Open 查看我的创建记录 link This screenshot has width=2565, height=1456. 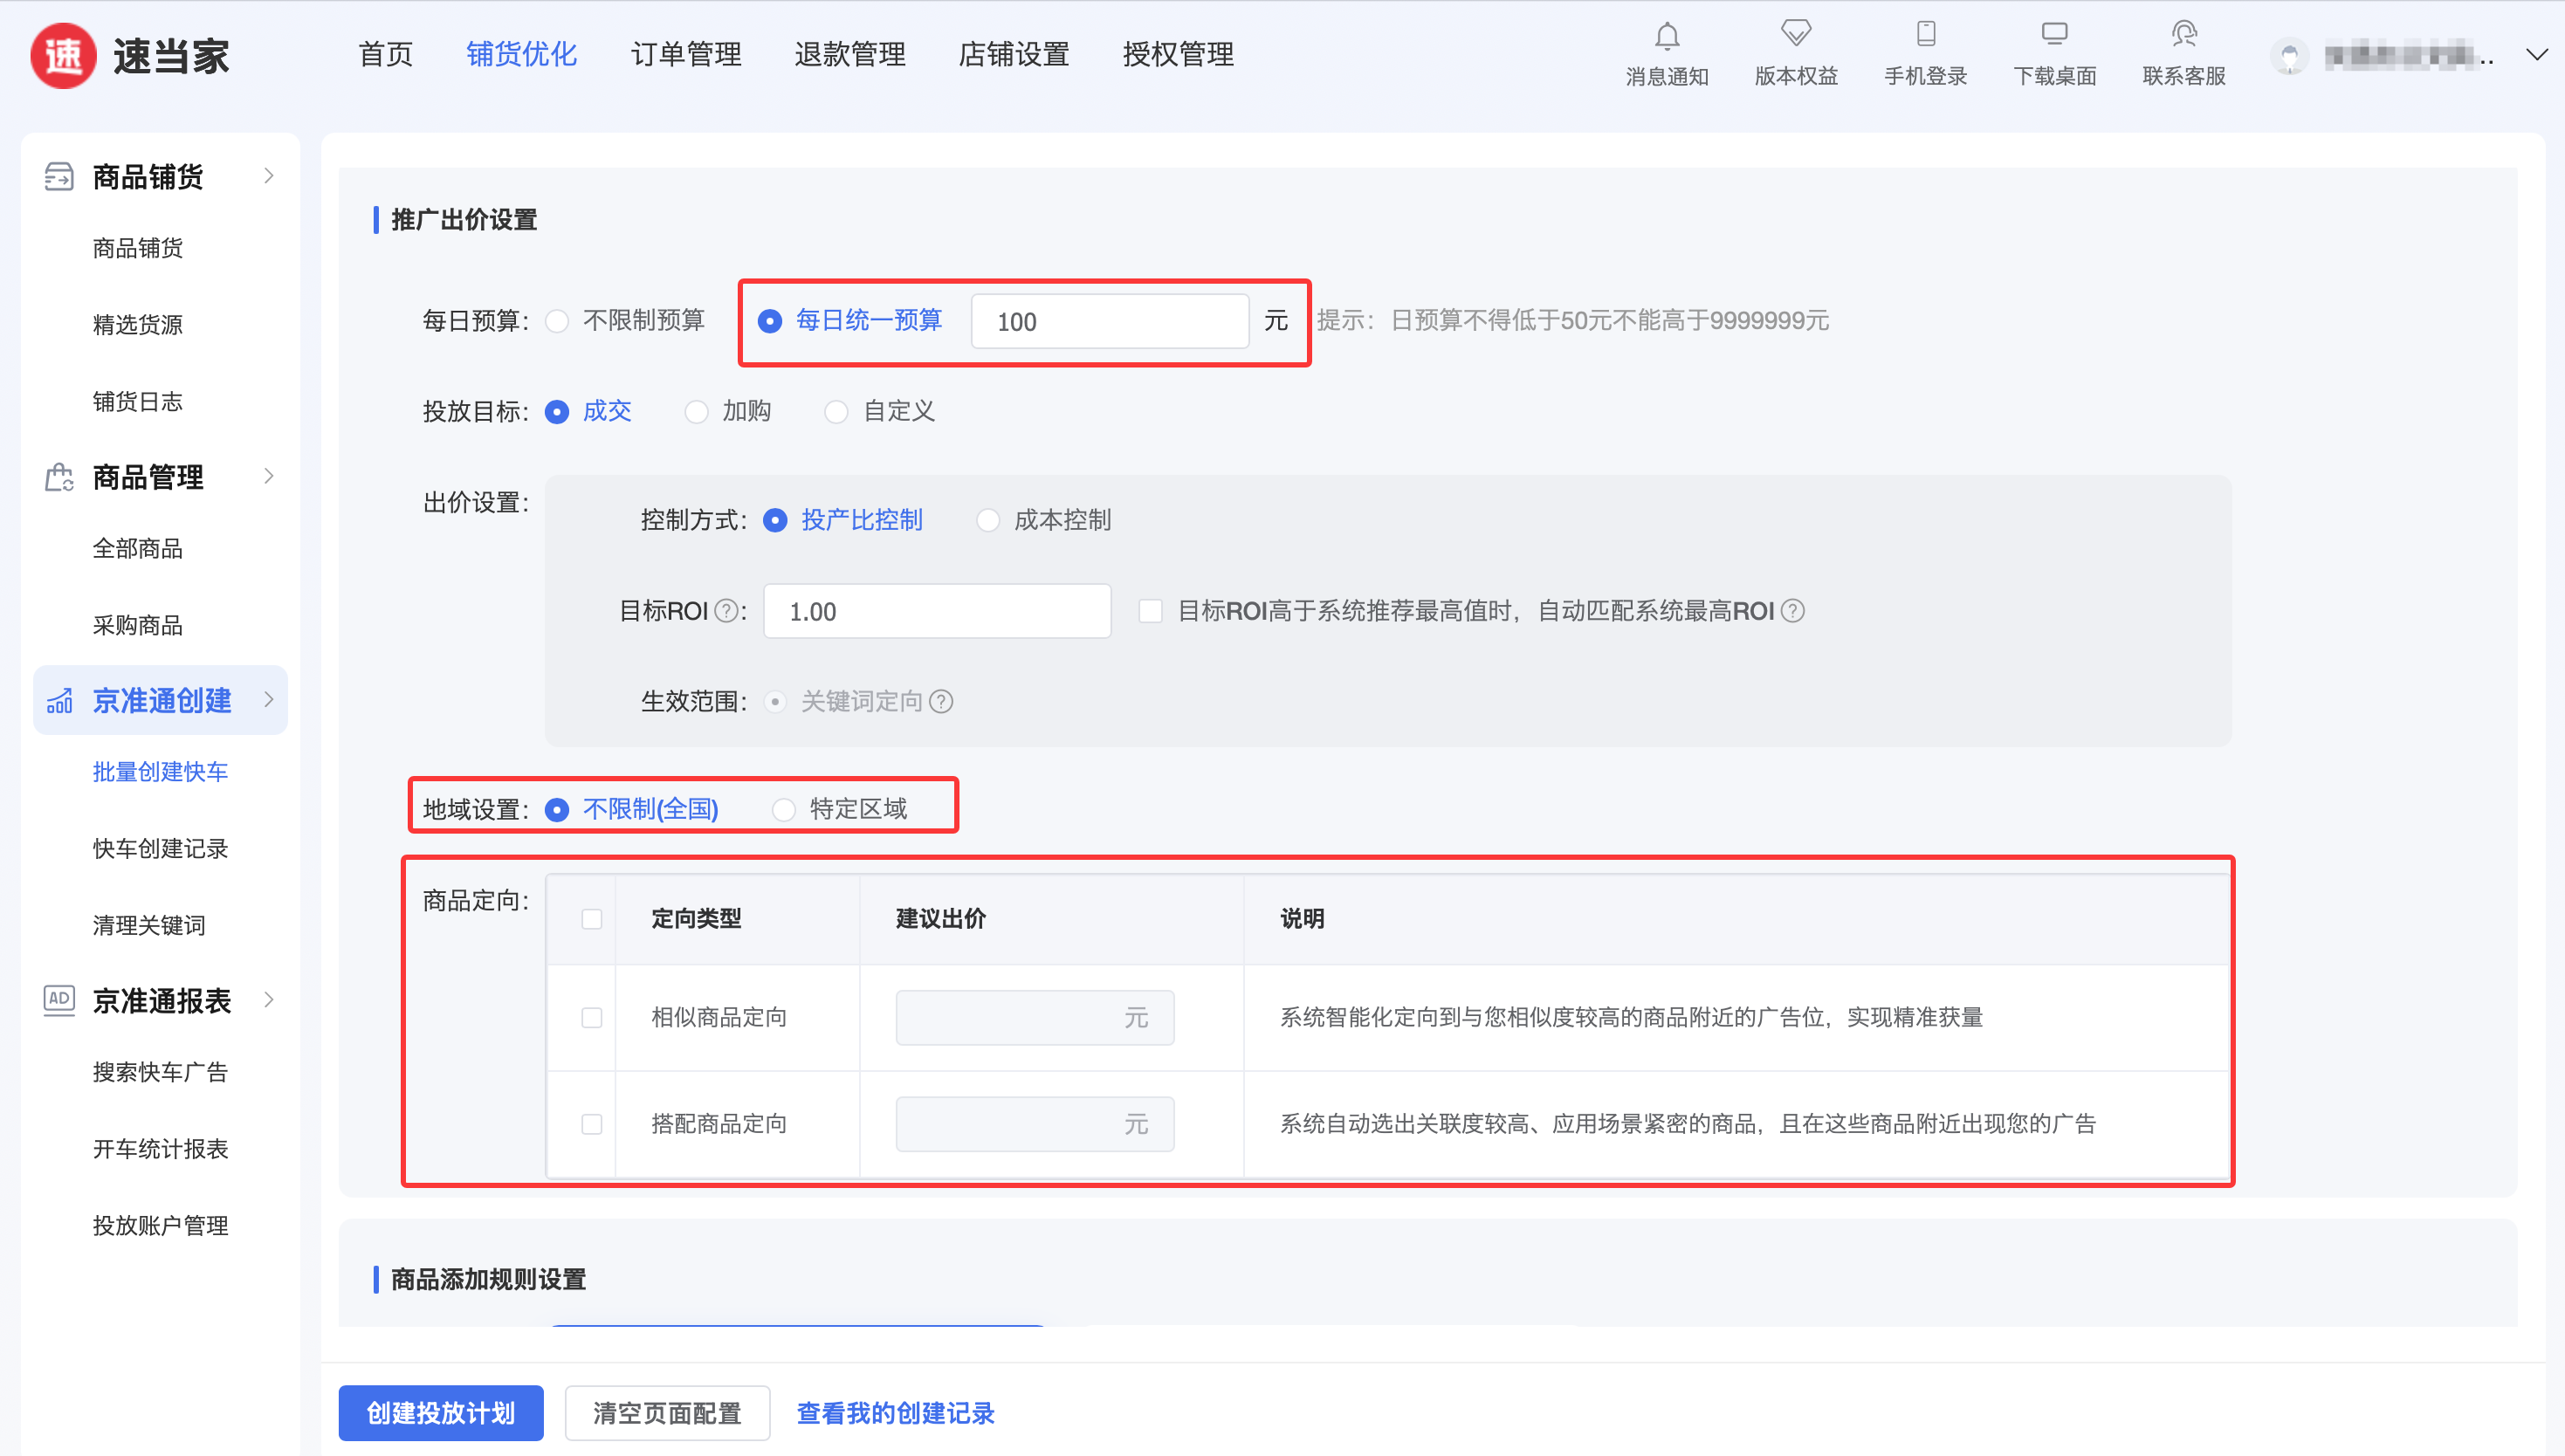[895, 1412]
